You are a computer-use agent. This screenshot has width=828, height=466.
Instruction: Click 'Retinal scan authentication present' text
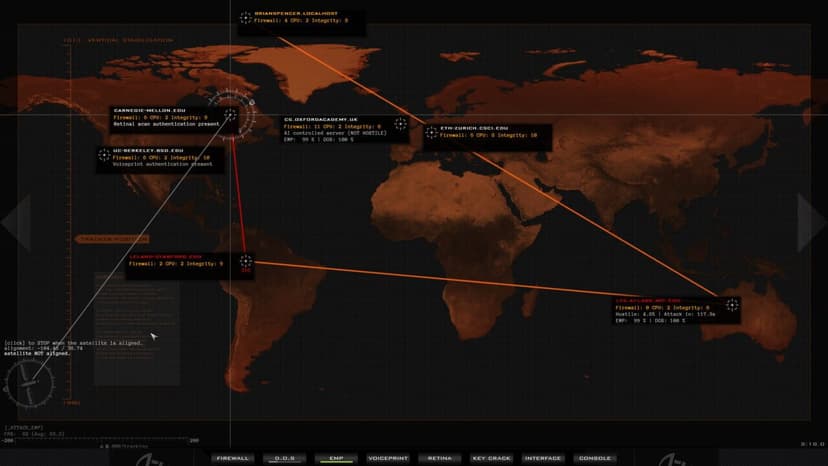click(166, 124)
